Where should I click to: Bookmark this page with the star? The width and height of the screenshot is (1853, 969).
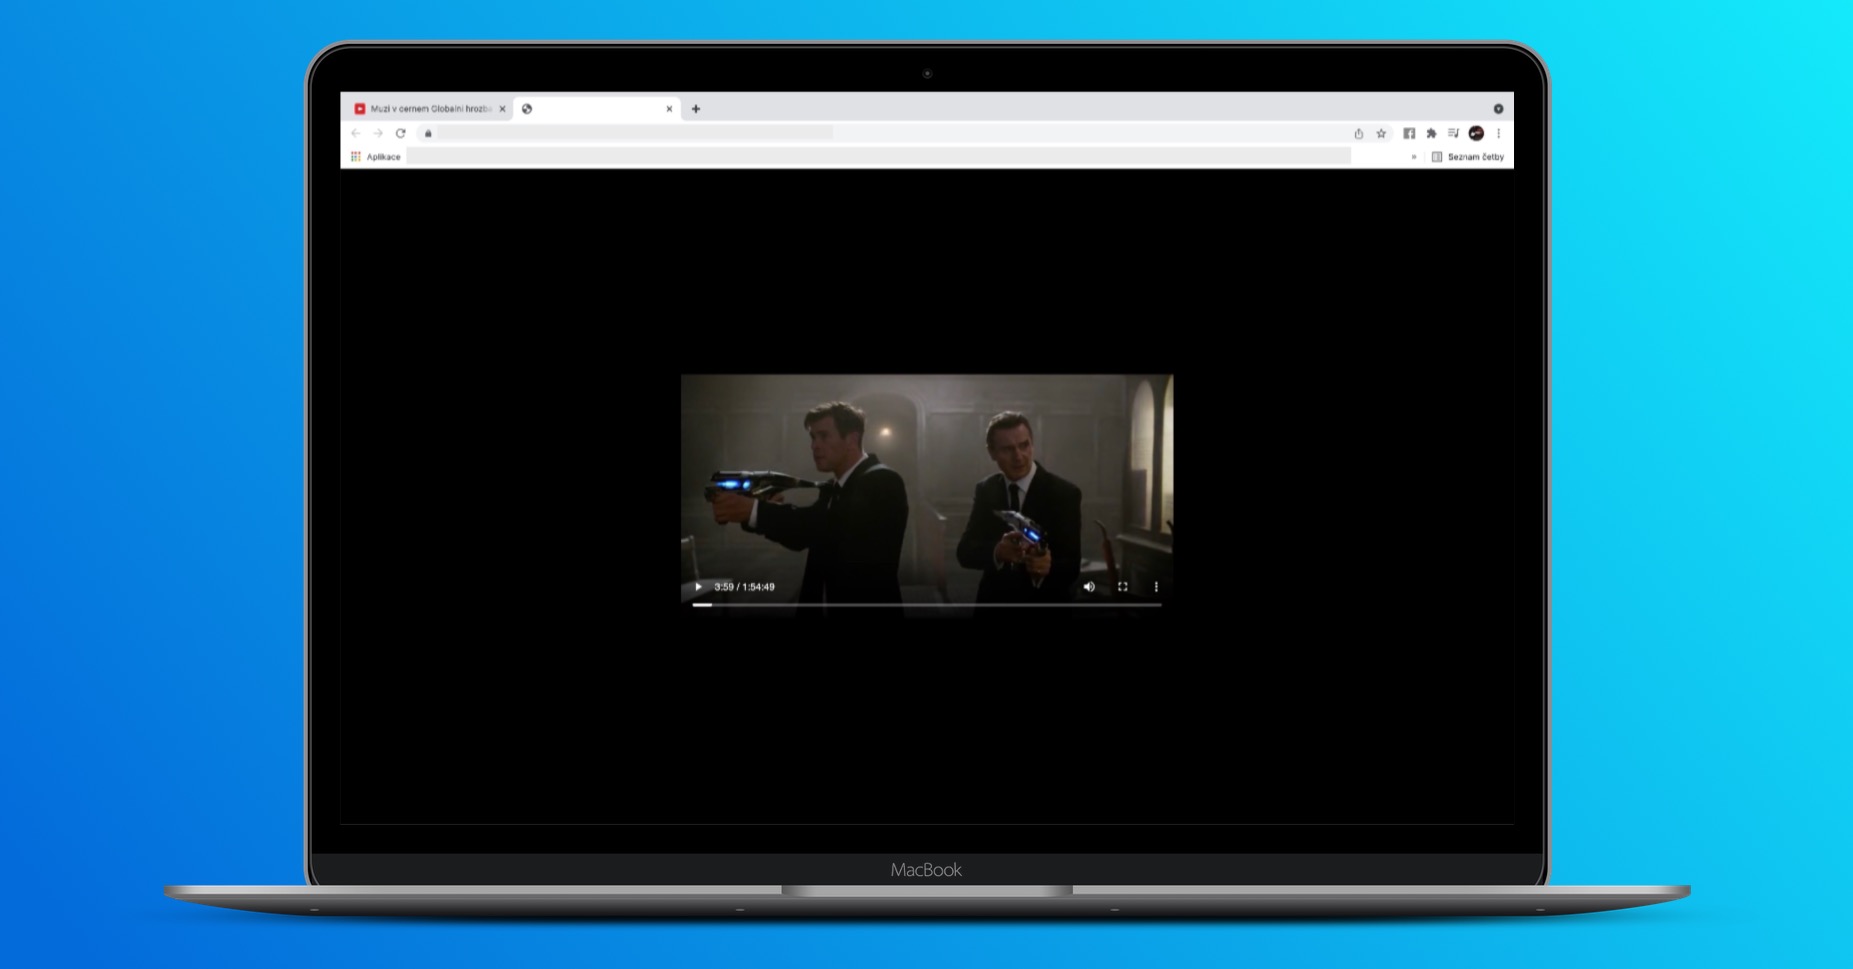coord(1381,133)
